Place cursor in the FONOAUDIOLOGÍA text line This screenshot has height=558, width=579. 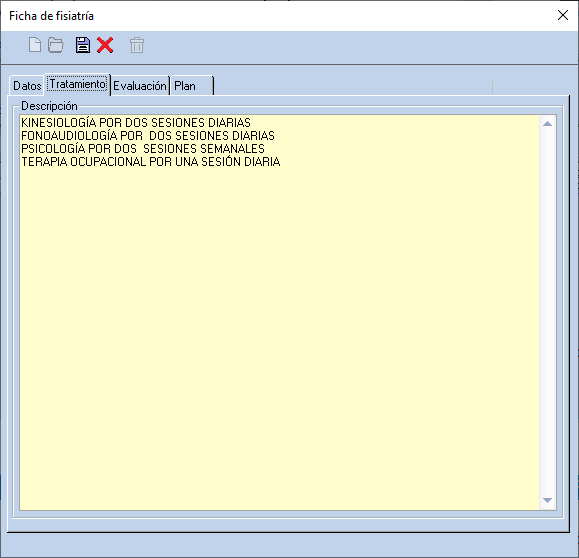148,136
